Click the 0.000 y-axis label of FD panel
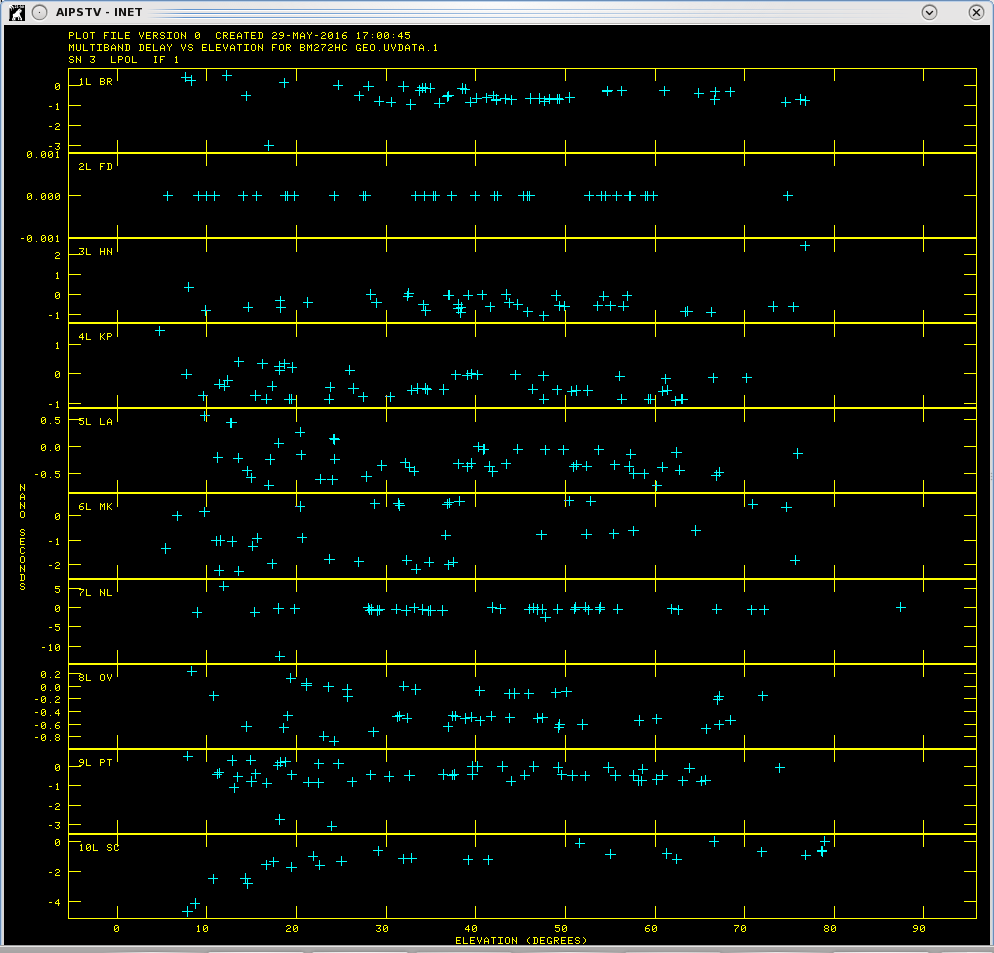The width and height of the screenshot is (994, 953). point(44,197)
